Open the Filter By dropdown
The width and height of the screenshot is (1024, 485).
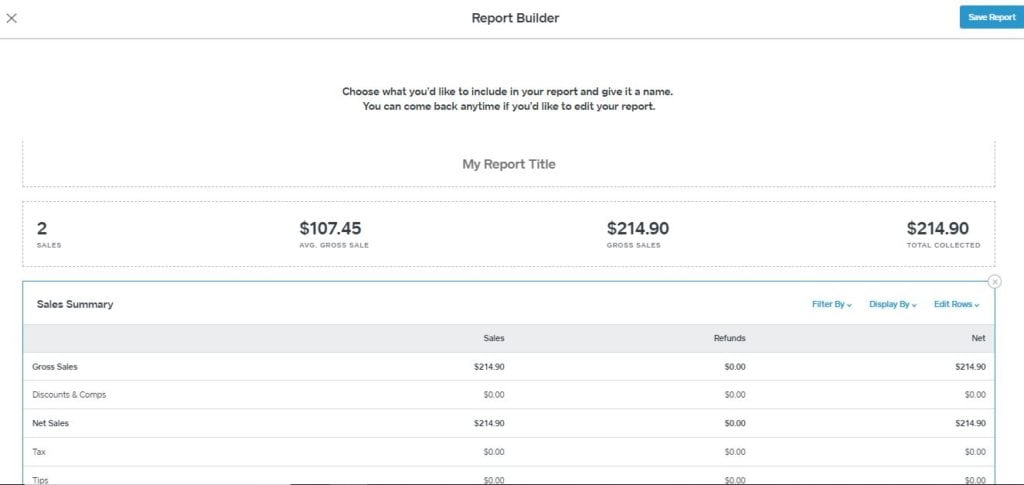tap(831, 304)
